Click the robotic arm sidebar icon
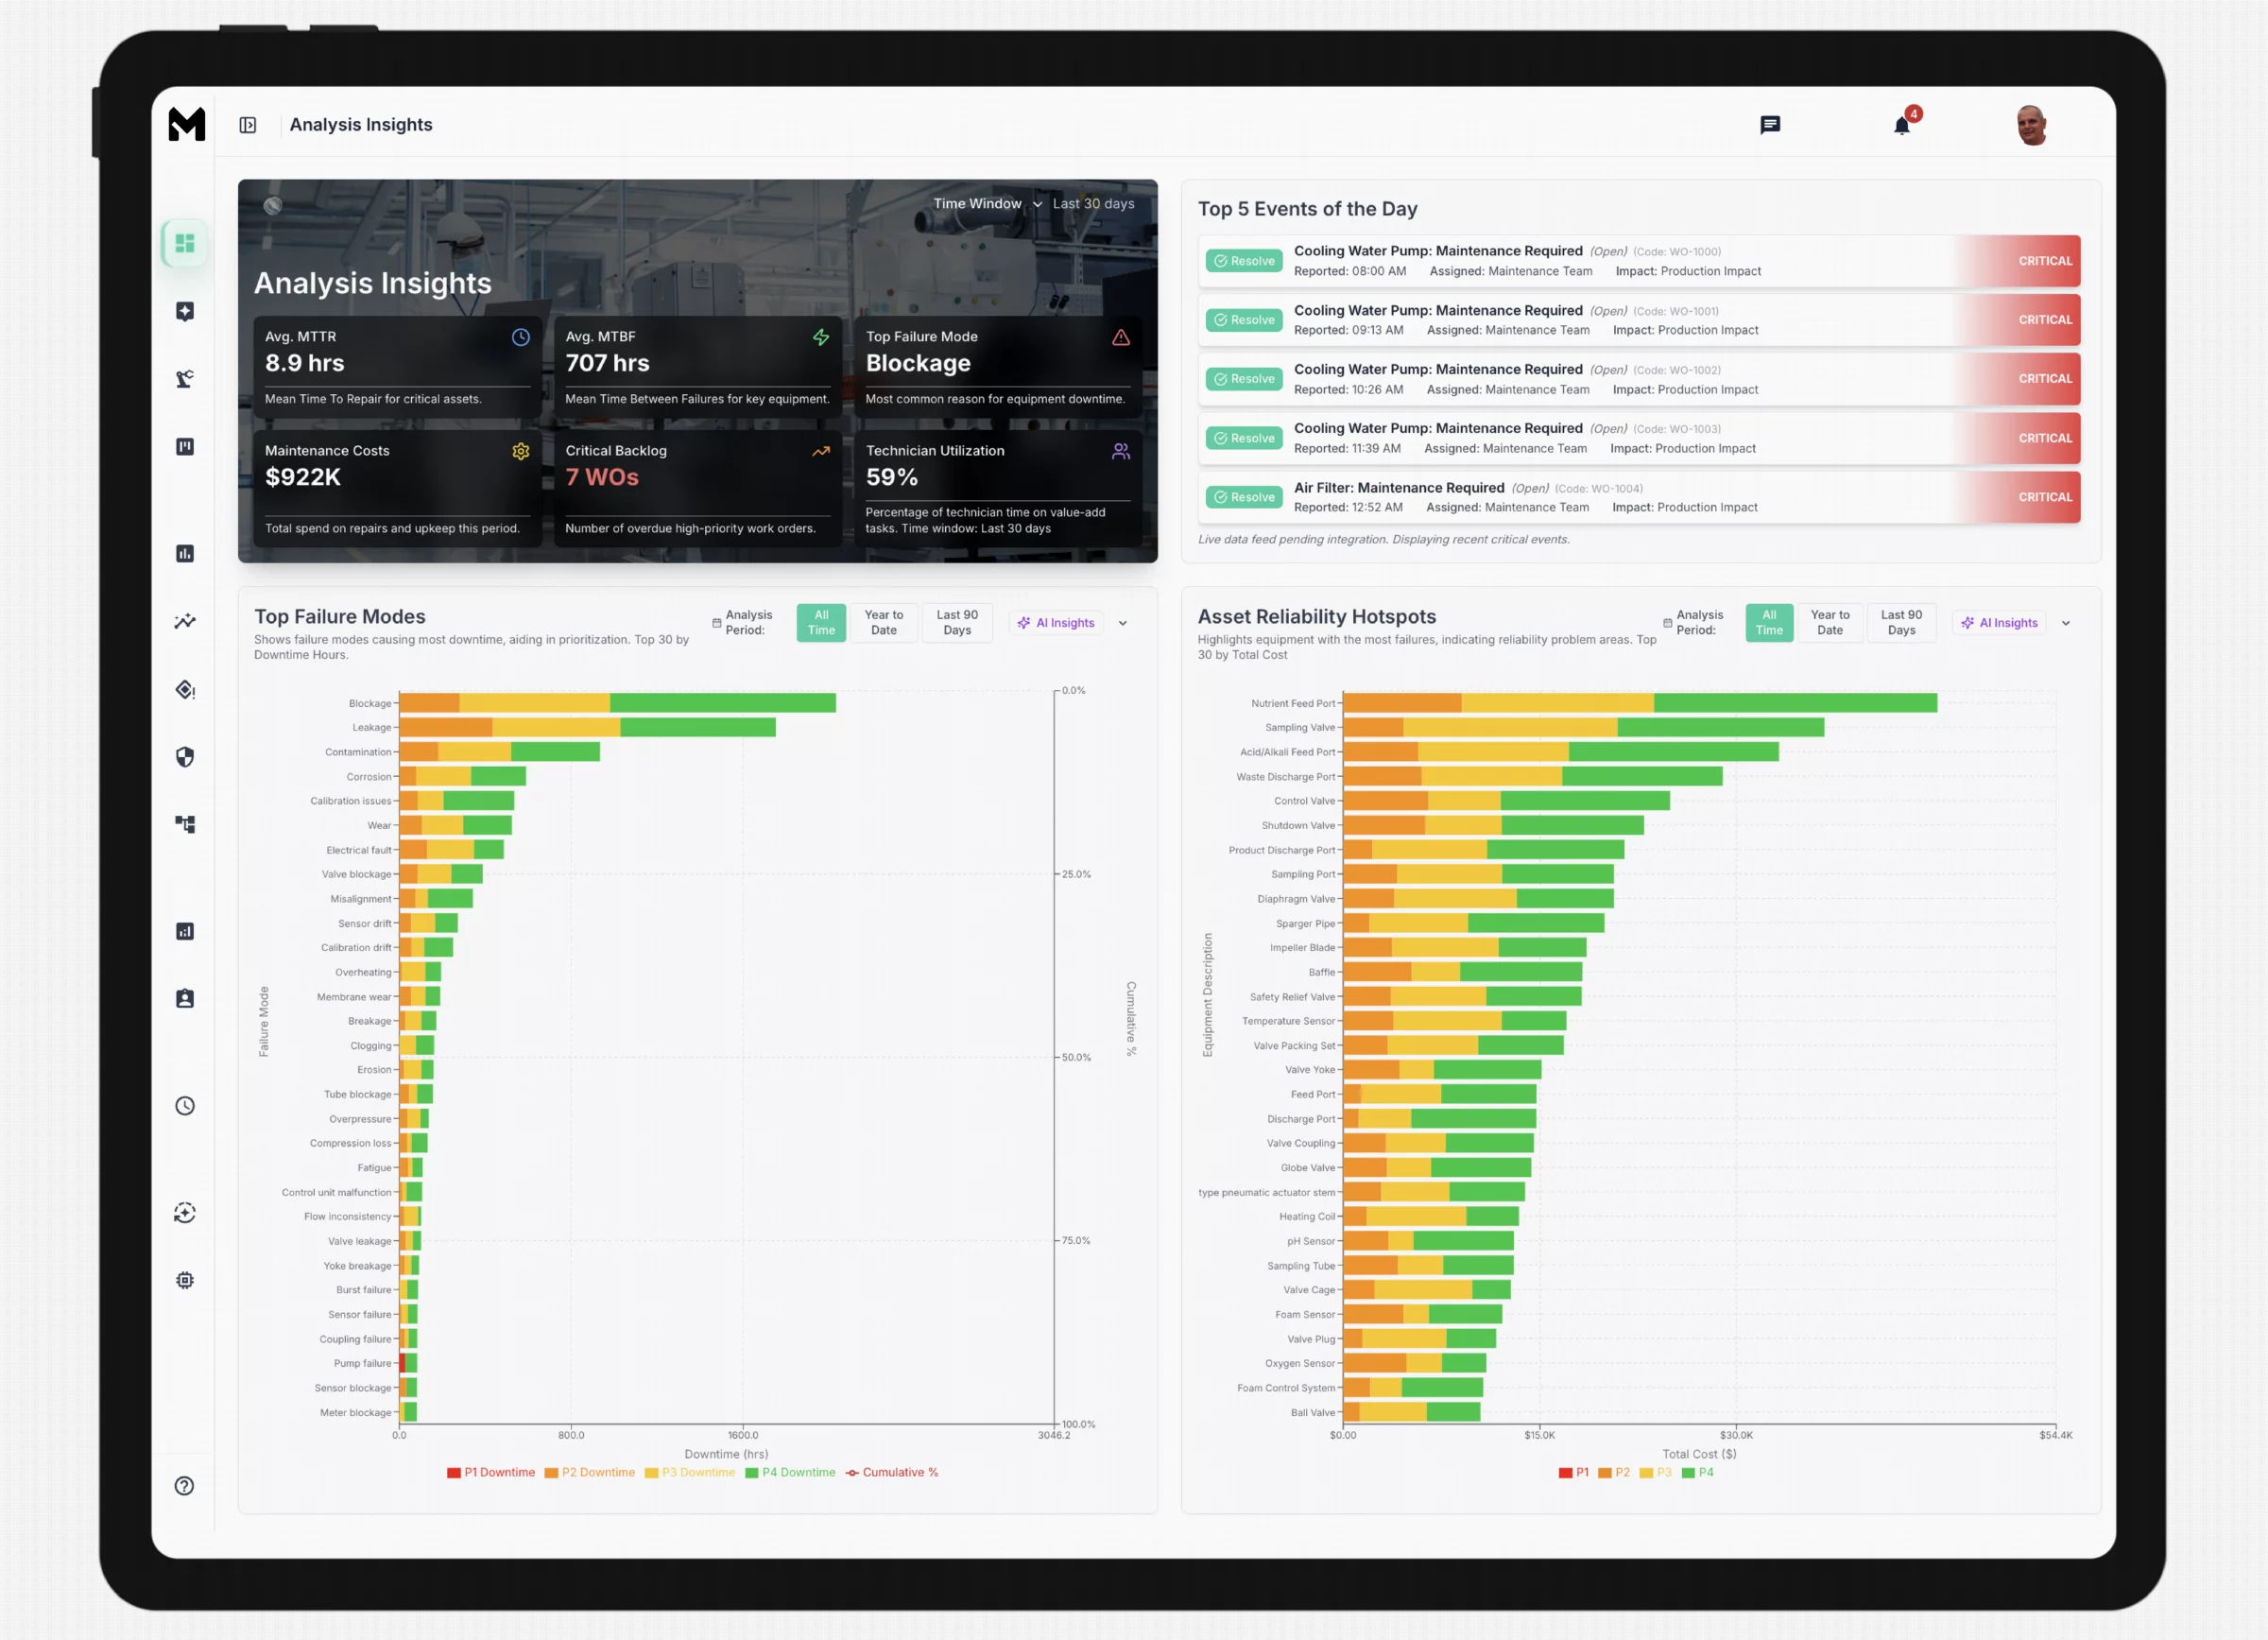Image resolution: width=2268 pixels, height=1640 pixels. (185, 379)
